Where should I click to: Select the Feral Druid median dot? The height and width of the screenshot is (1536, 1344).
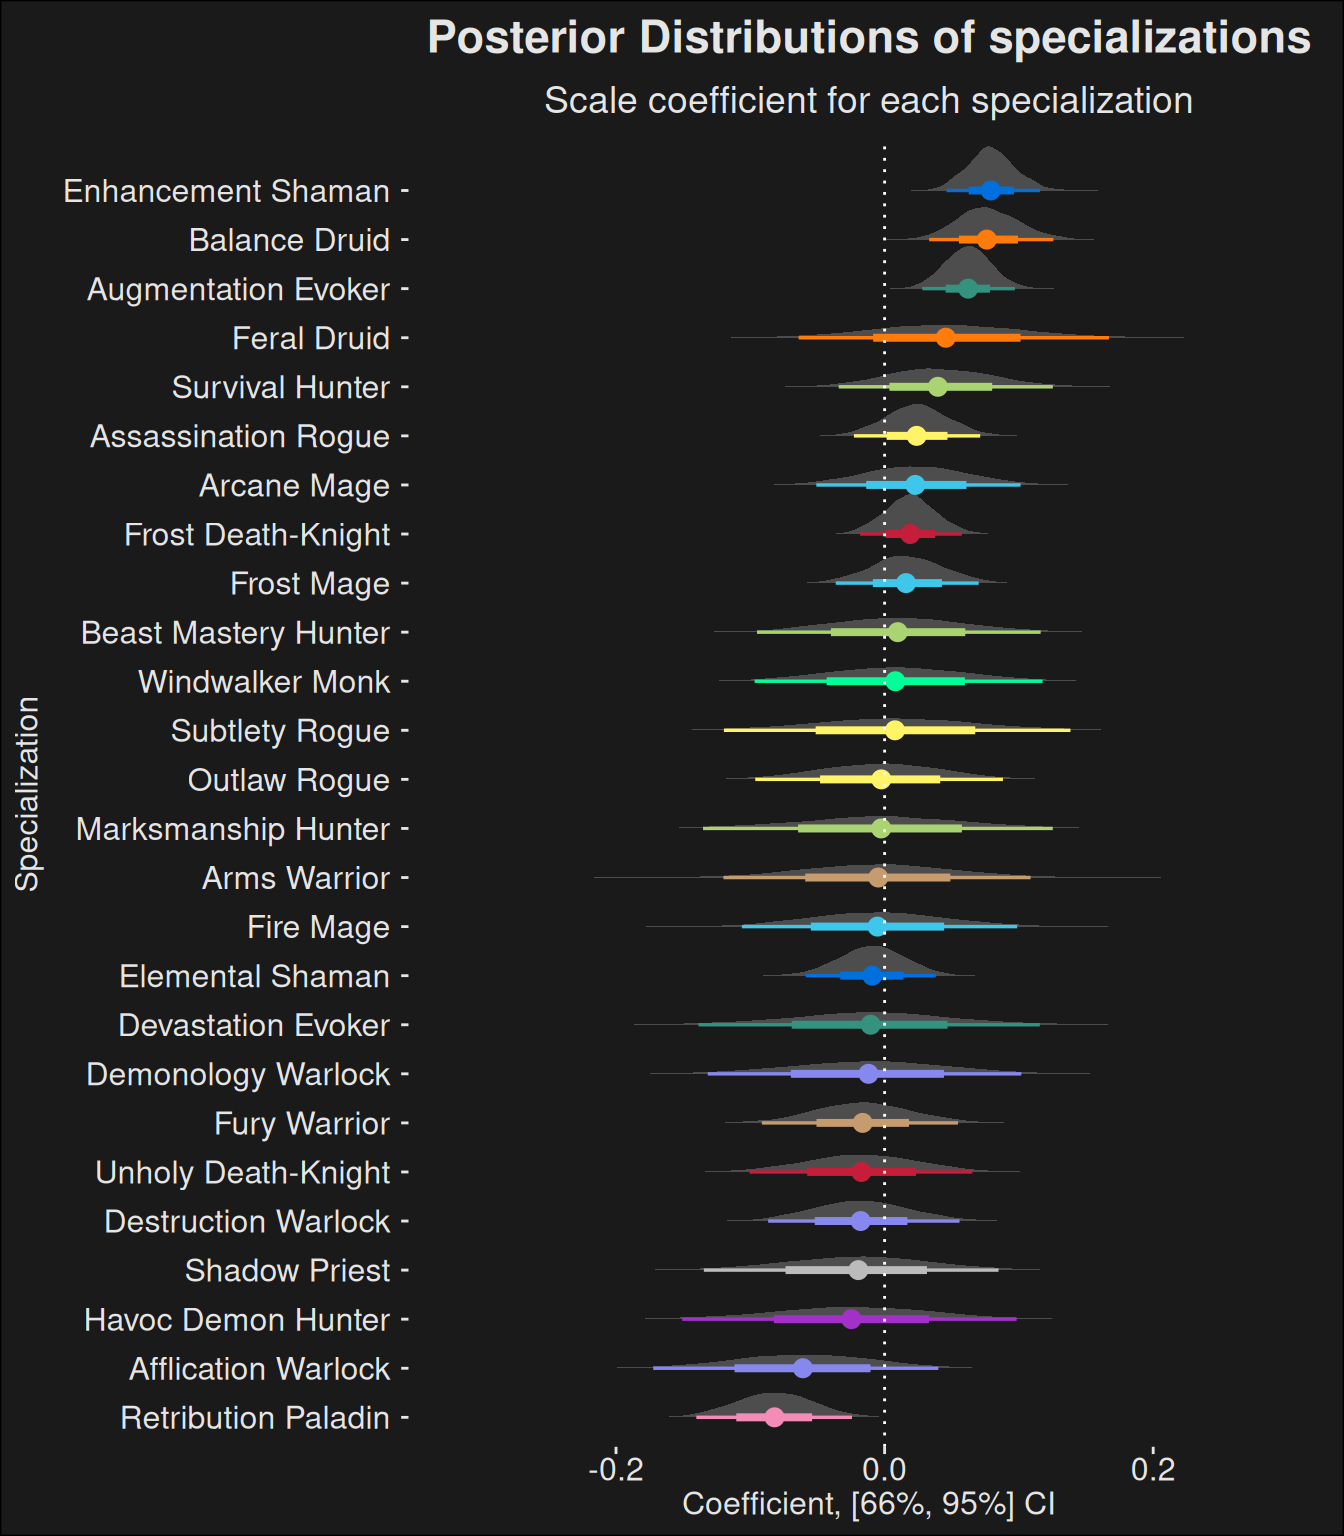click(x=945, y=337)
